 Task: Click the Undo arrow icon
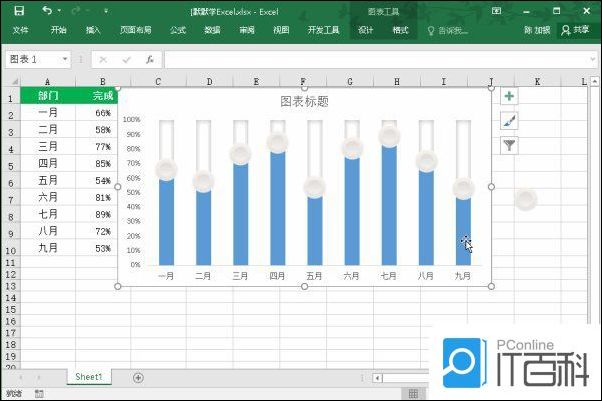point(48,11)
